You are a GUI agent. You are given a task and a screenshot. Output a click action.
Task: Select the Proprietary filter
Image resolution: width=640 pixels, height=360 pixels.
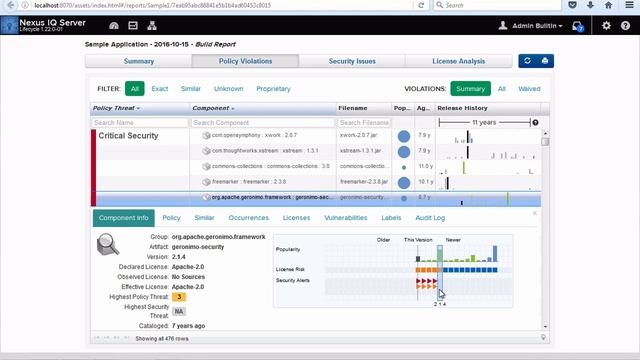[x=273, y=89]
